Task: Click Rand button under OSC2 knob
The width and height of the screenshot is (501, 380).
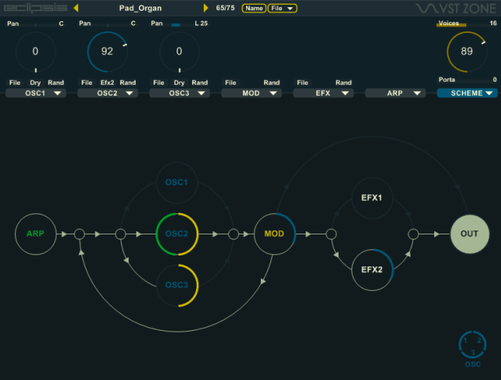Action: point(128,83)
